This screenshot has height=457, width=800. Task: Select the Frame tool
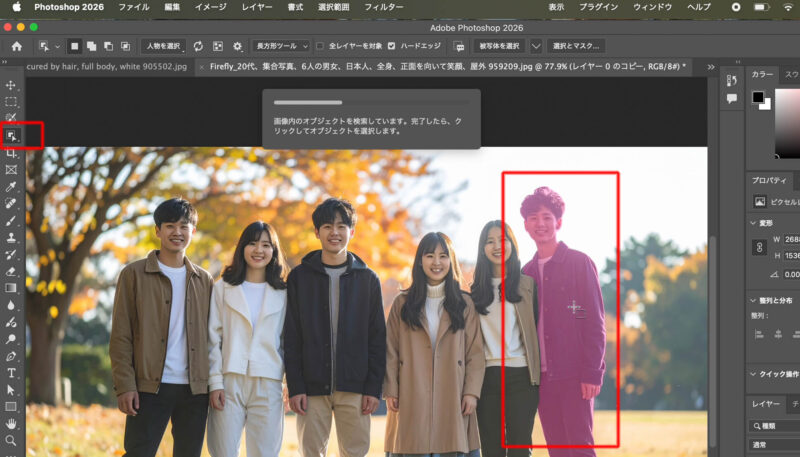tap(11, 170)
